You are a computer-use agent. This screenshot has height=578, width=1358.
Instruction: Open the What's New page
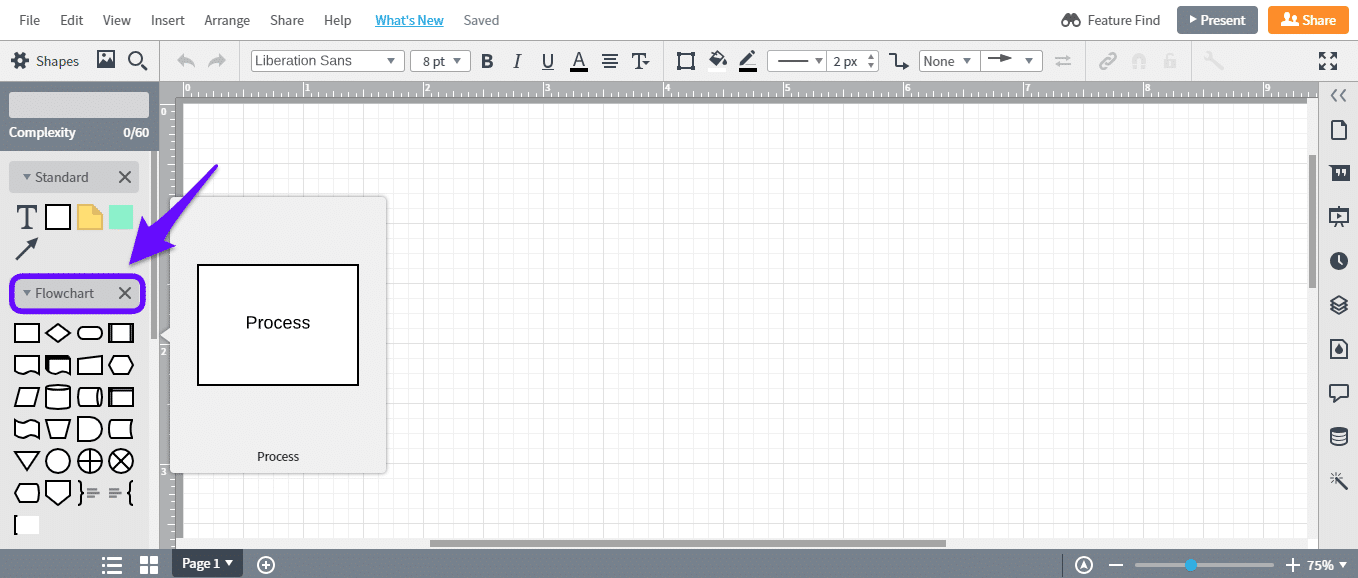(409, 19)
